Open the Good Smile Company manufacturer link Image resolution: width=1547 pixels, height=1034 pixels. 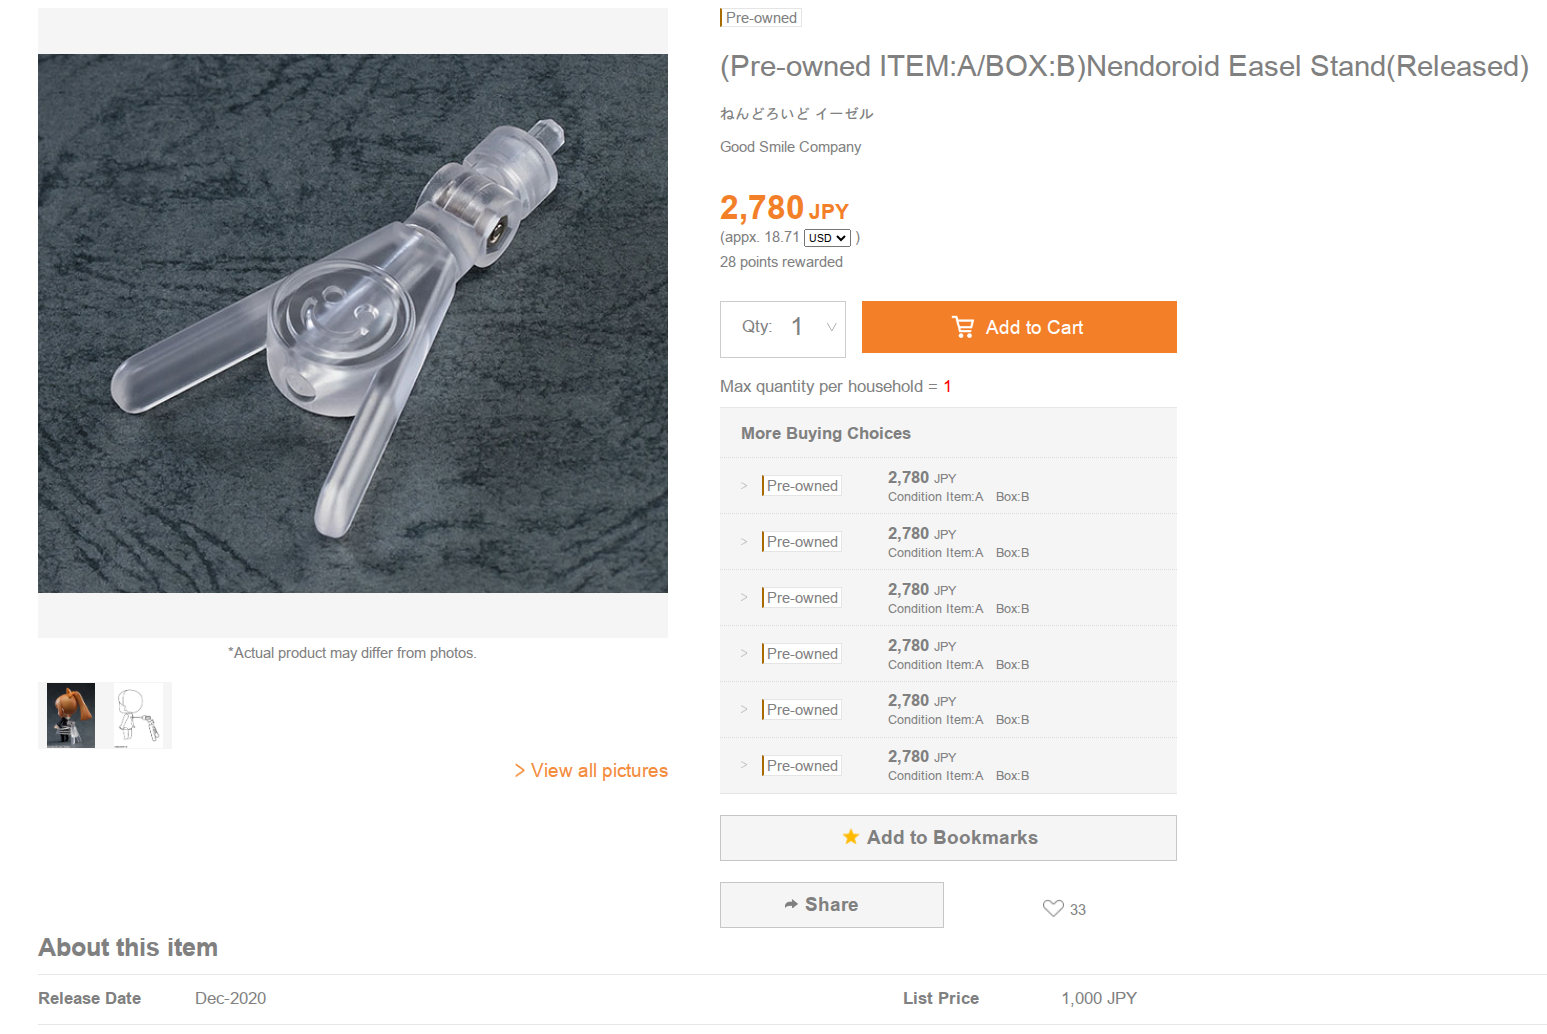point(790,147)
